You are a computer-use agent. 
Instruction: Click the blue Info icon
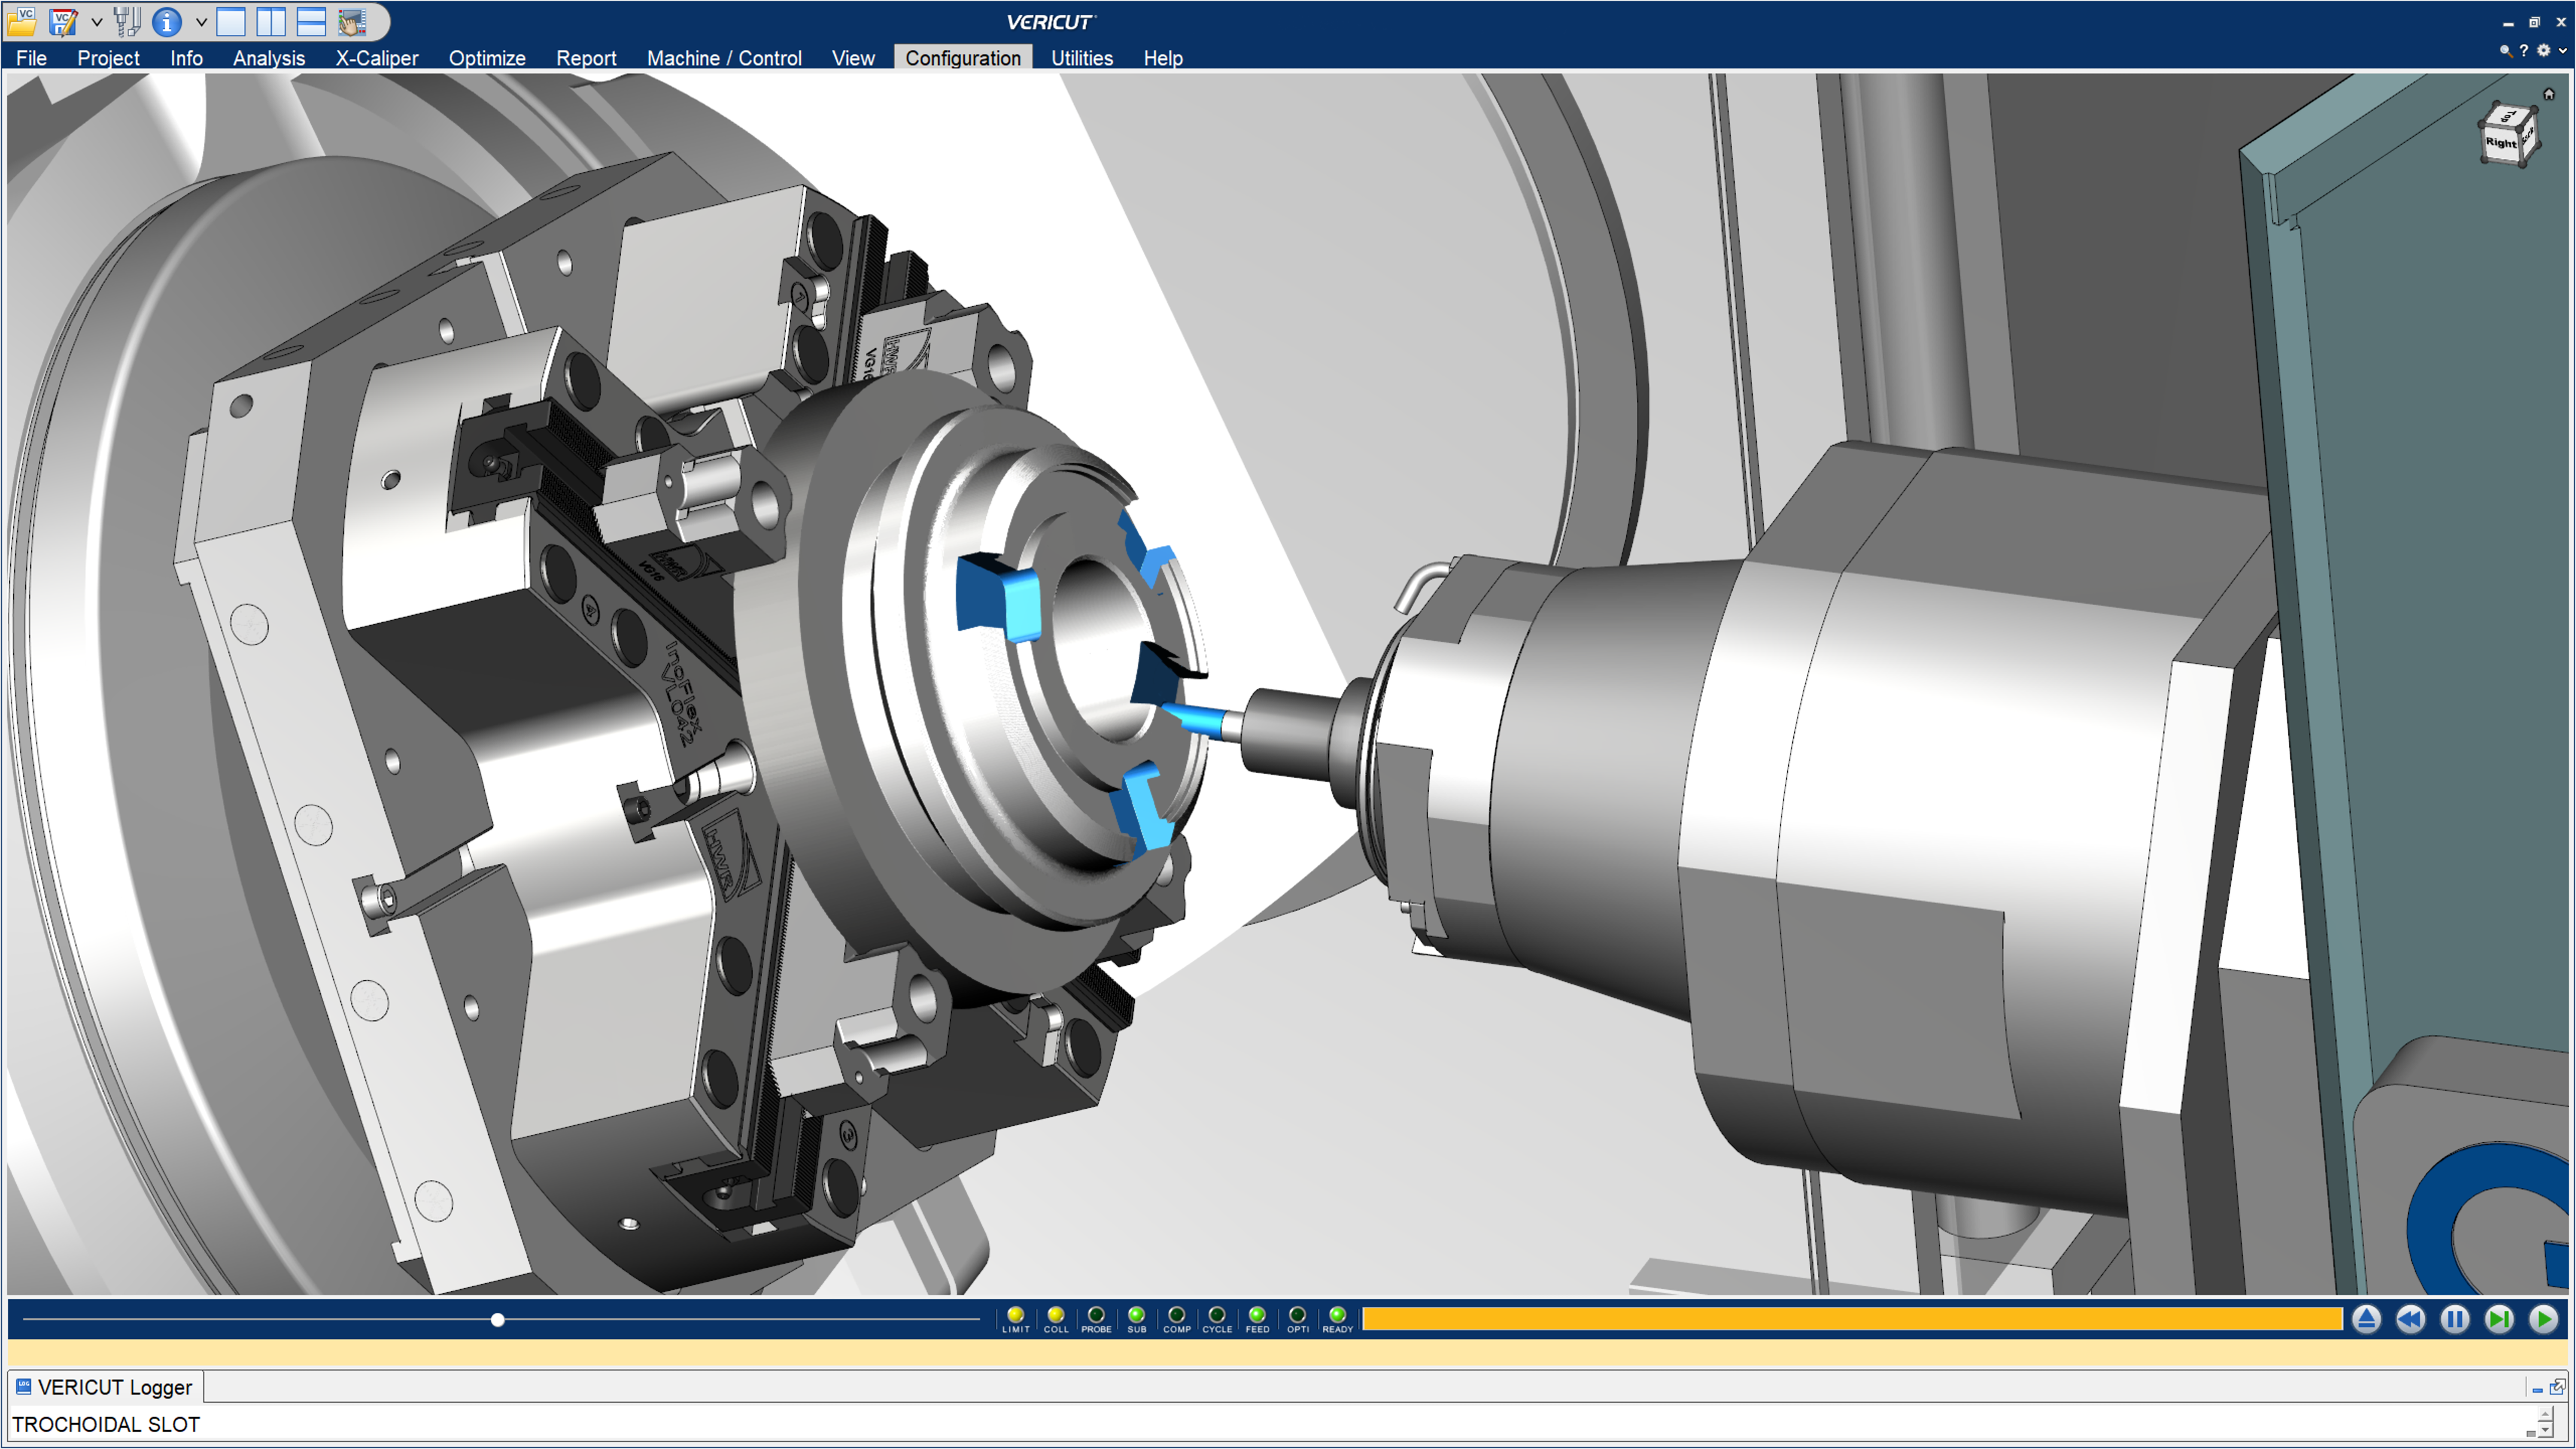pos(167,21)
